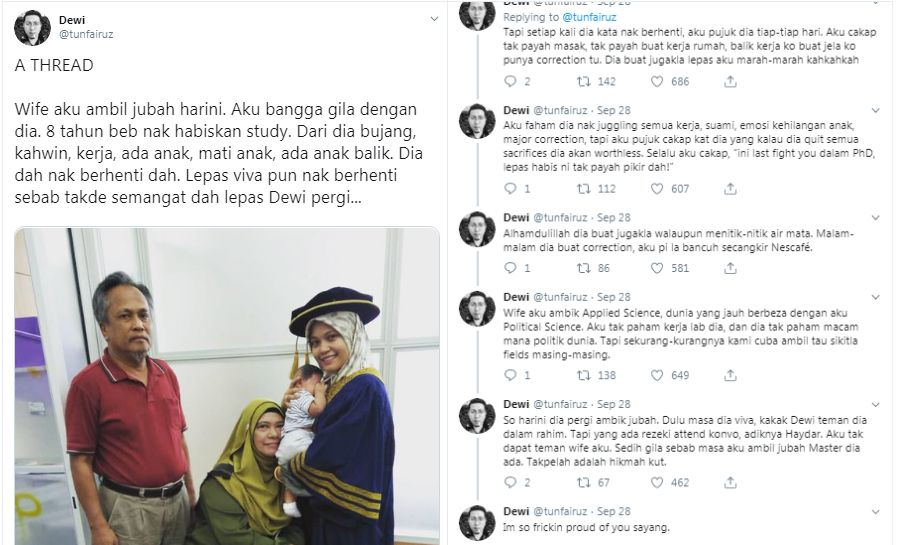This screenshot has height=545, width=899.
Task: Retweet the tweet showing 142 retweets
Action: 584,82
